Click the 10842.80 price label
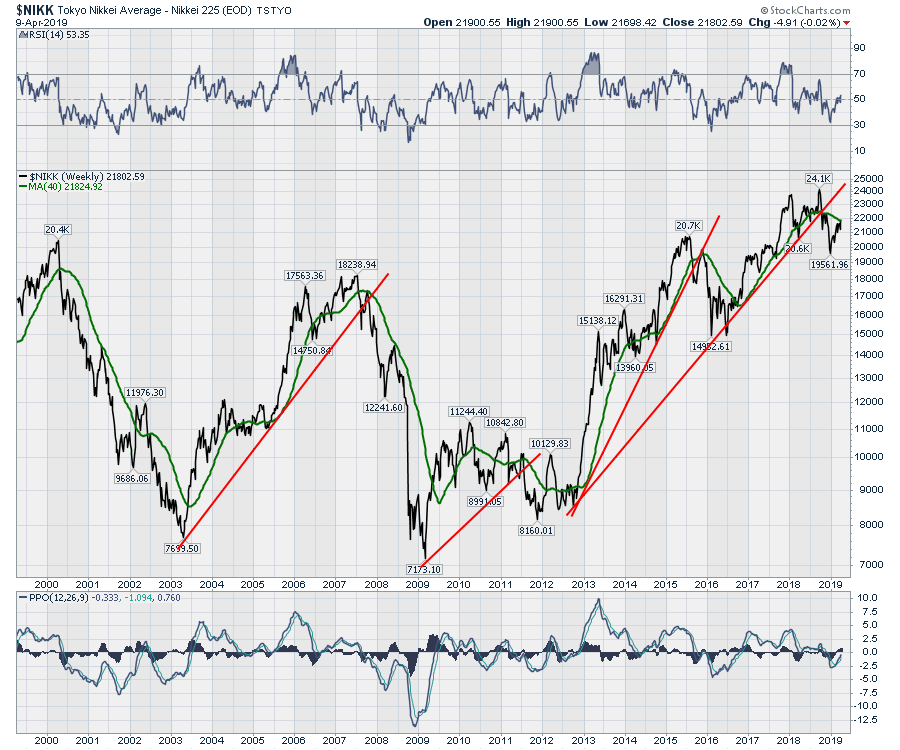The width and height of the screenshot is (900, 750). [x=505, y=423]
